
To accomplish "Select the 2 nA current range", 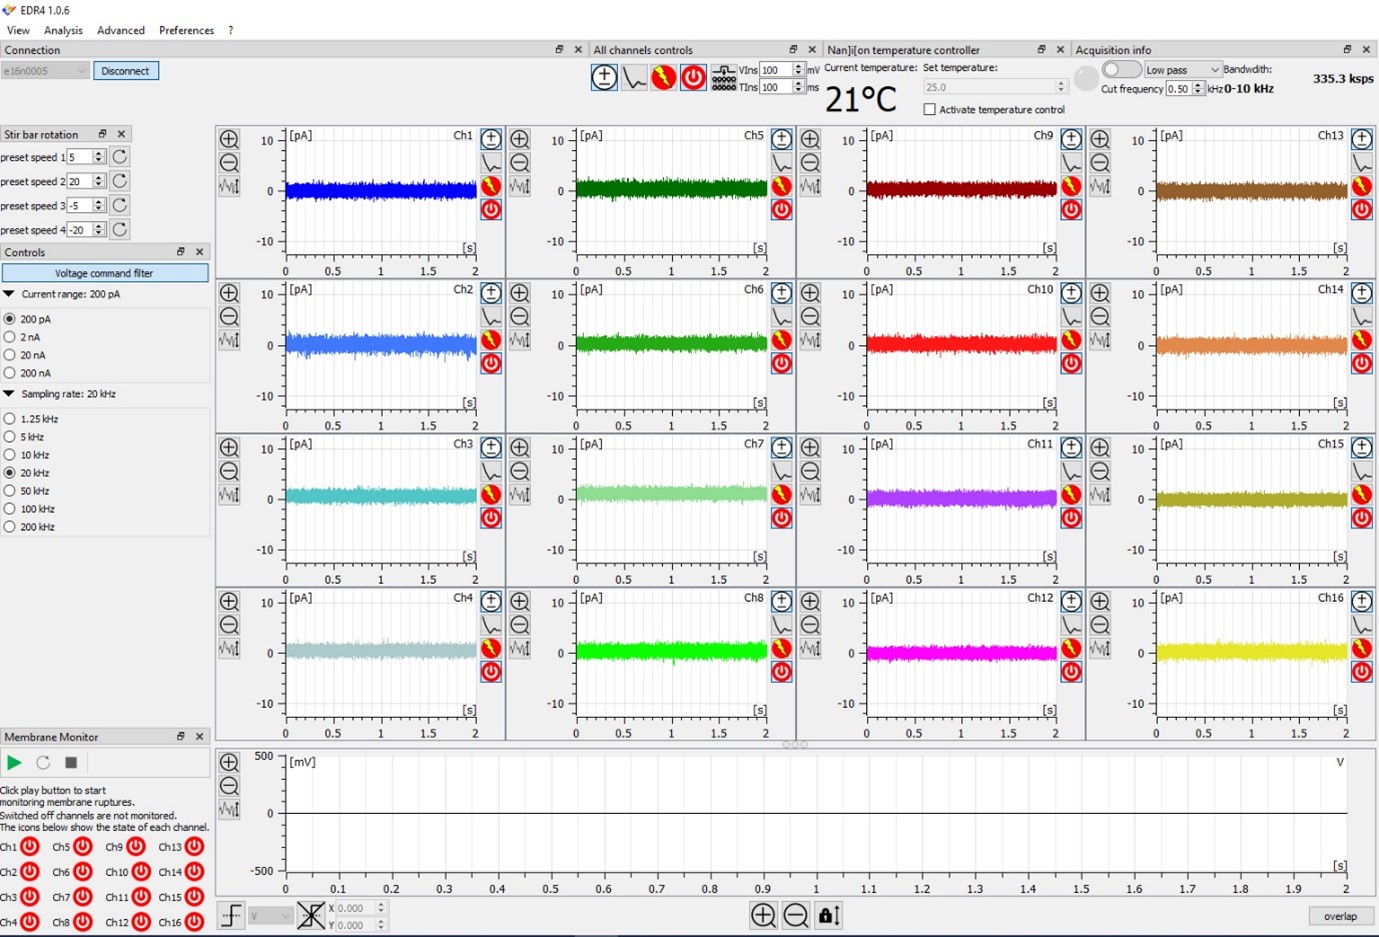I will click(10, 337).
